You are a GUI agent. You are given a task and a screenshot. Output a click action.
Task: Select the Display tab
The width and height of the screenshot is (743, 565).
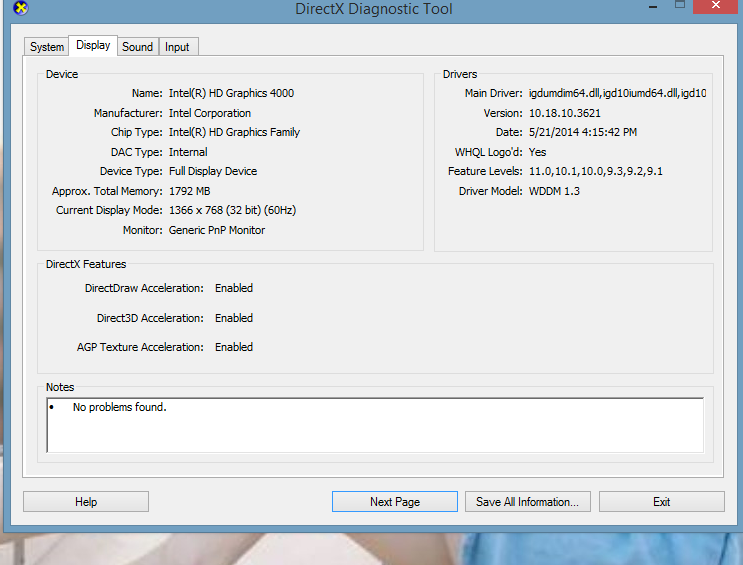(93, 46)
